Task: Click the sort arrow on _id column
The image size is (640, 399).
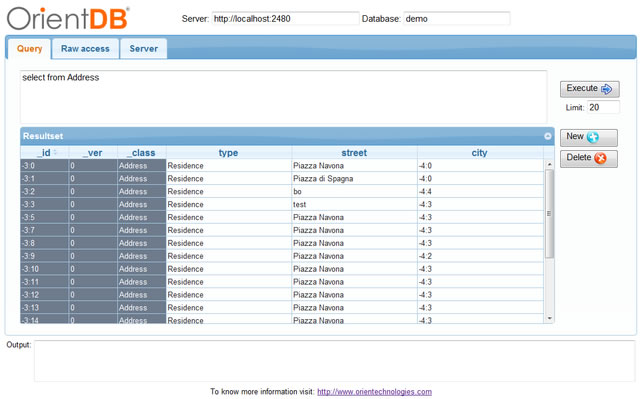Action: [55, 153]
